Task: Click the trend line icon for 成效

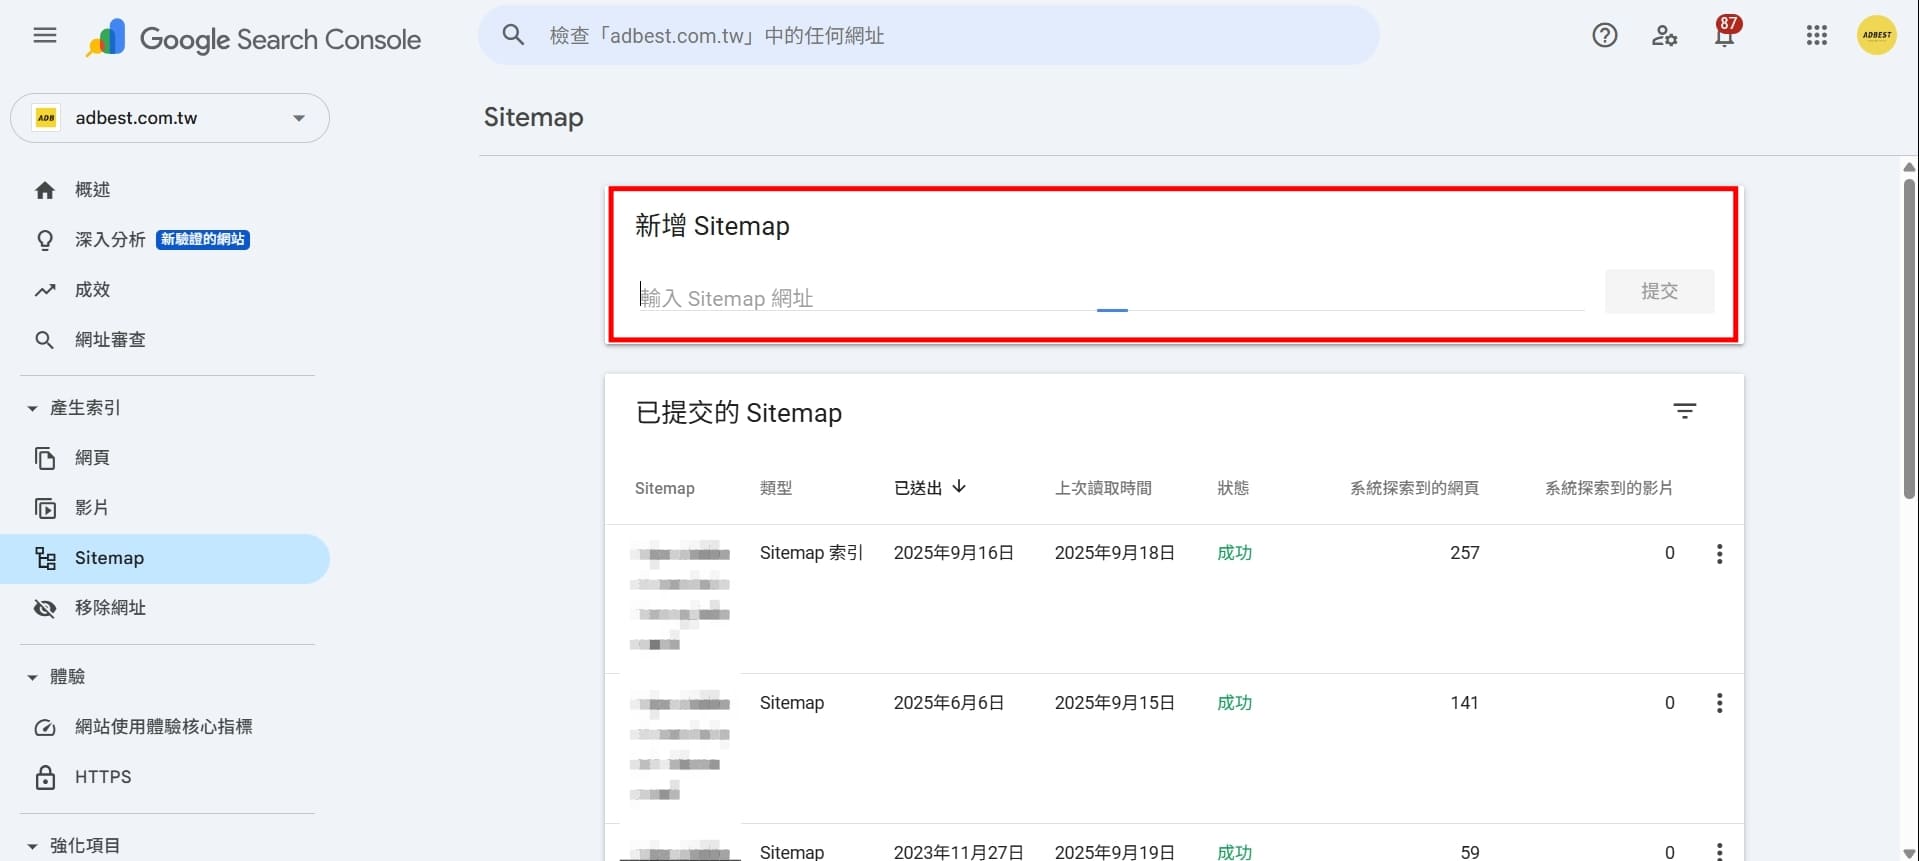Action: point(45,290)
